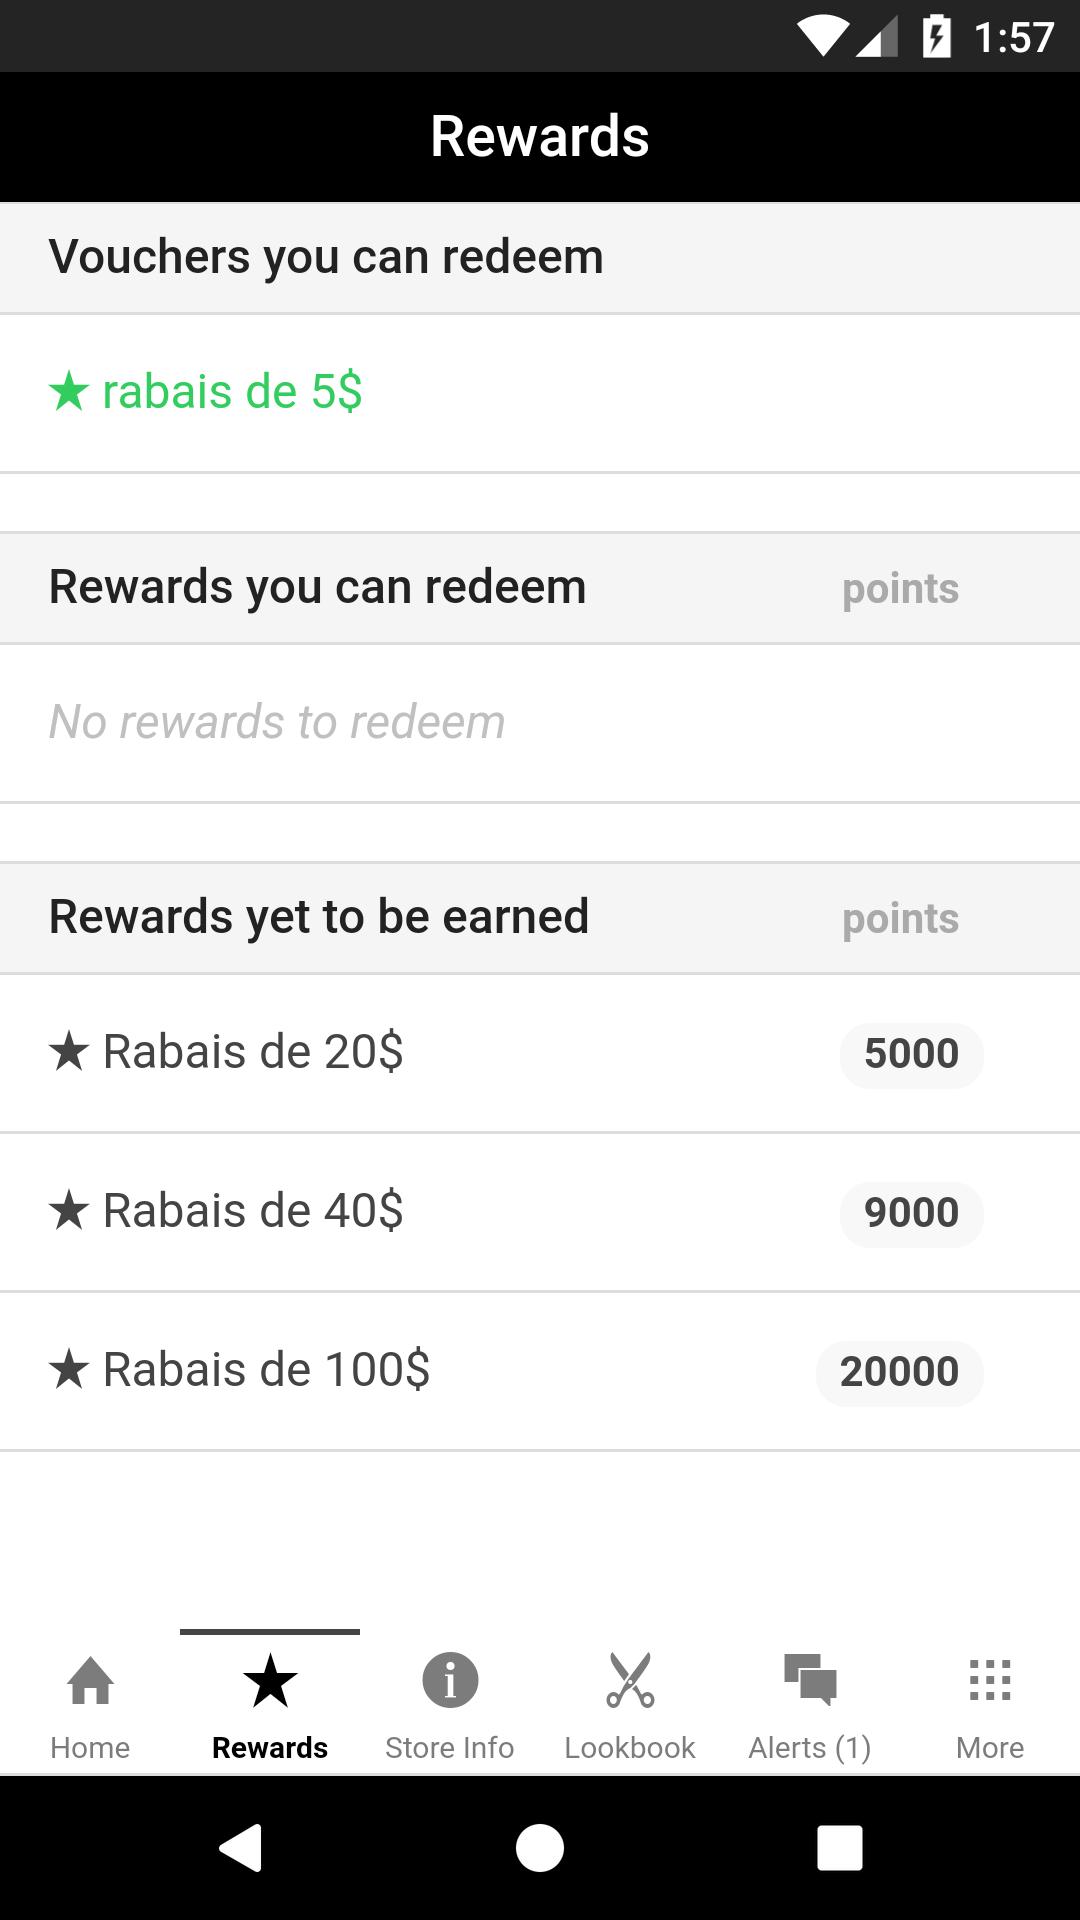This screenshot has width=1080, height=1920.
Task: Tap the 20000 points badge
Action: (x=899, y=1372)
